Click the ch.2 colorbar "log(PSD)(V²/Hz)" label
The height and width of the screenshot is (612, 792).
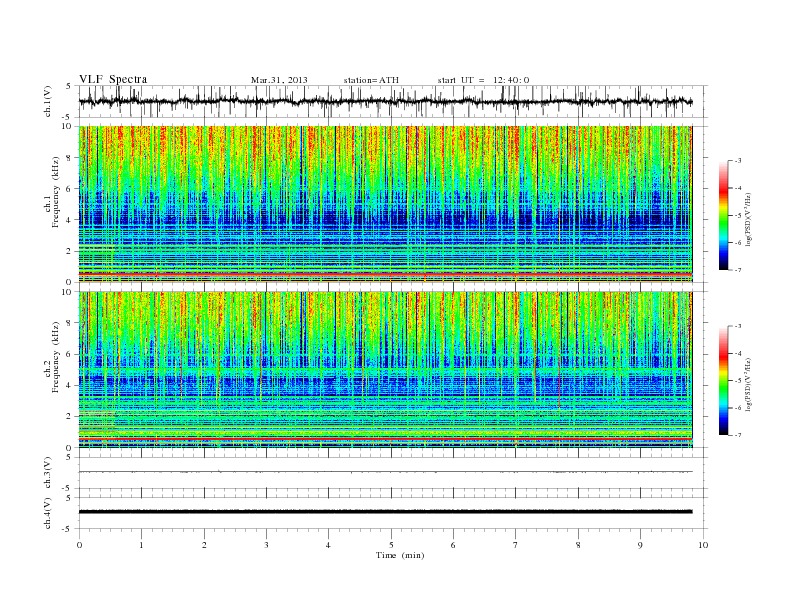point(748,385)
